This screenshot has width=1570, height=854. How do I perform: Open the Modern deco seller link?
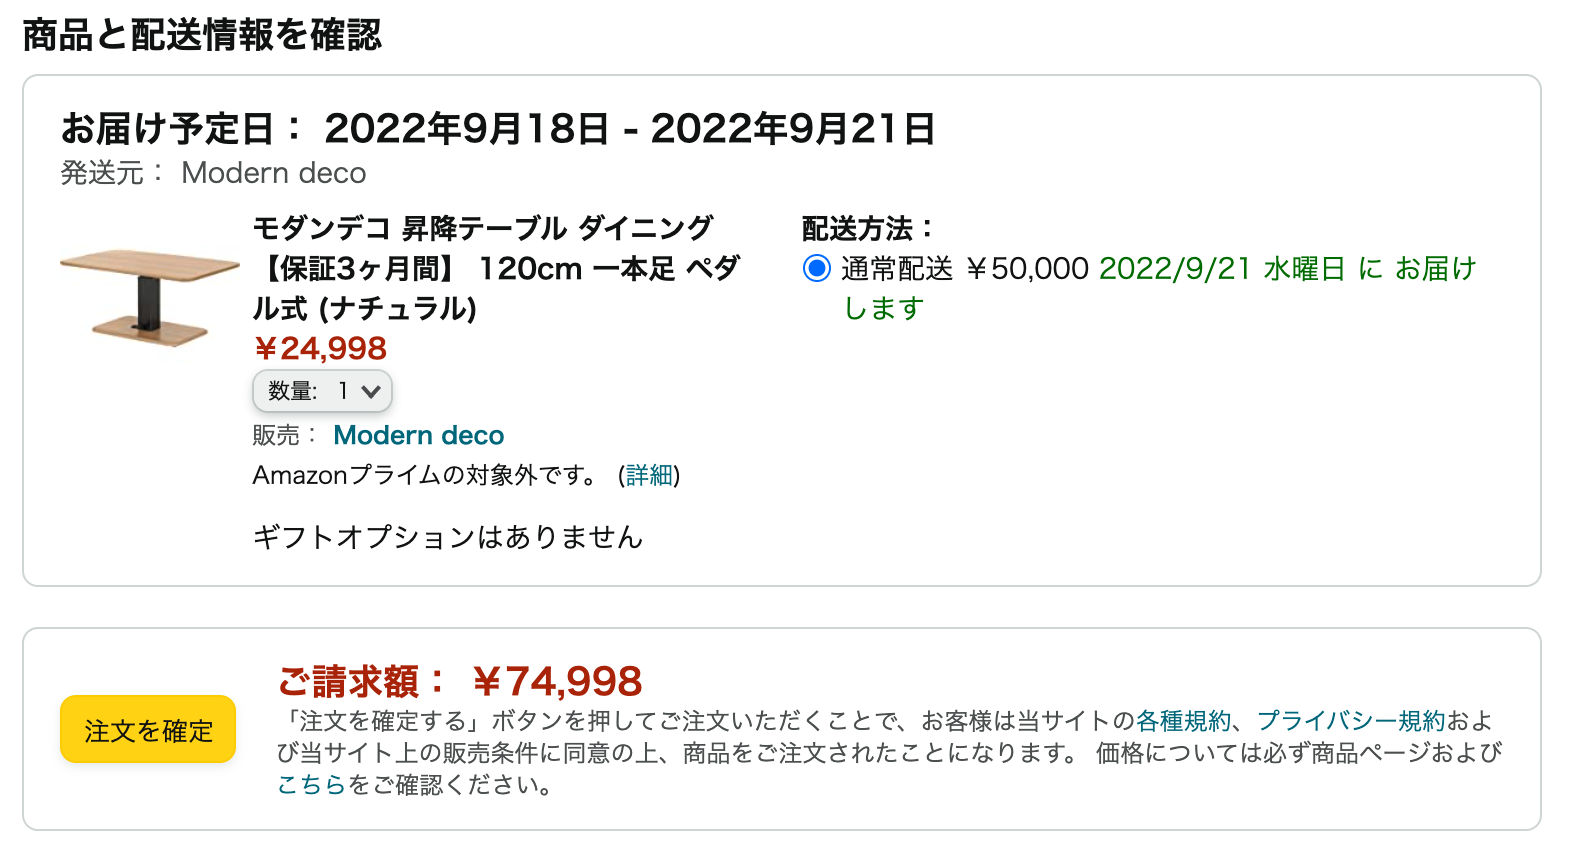pos(418,435)
